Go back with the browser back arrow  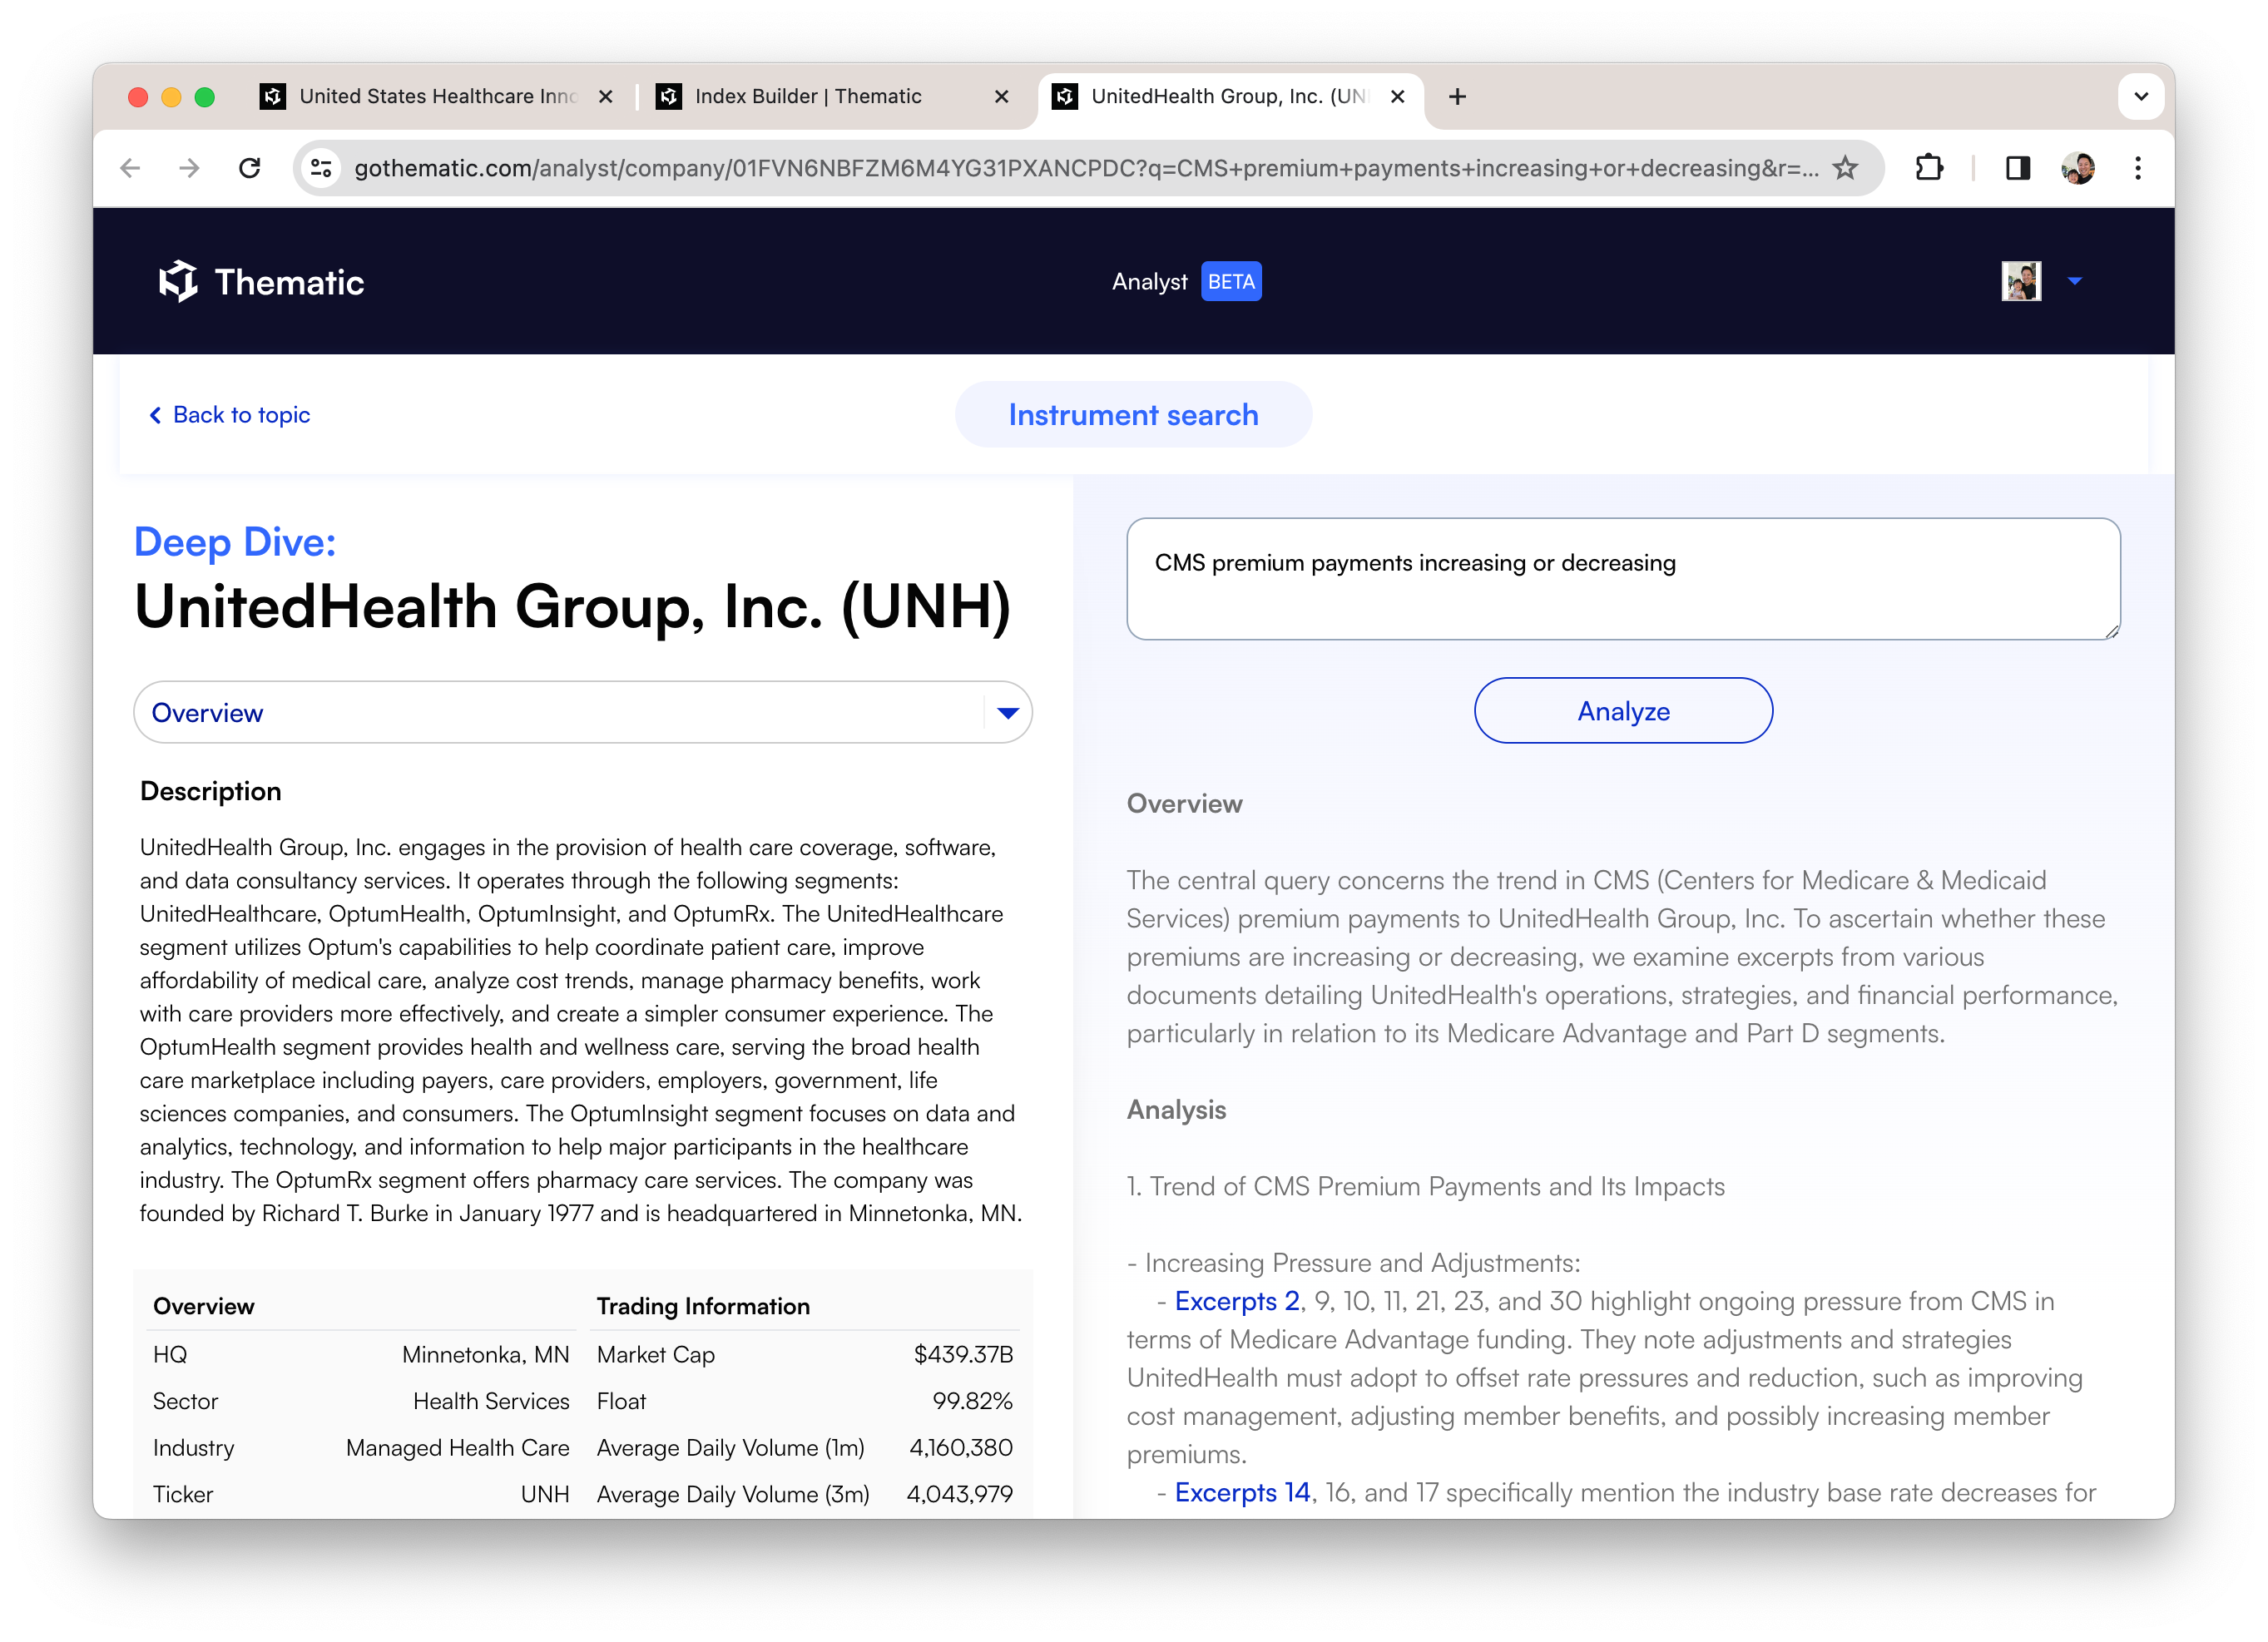(x=130, y=168)
